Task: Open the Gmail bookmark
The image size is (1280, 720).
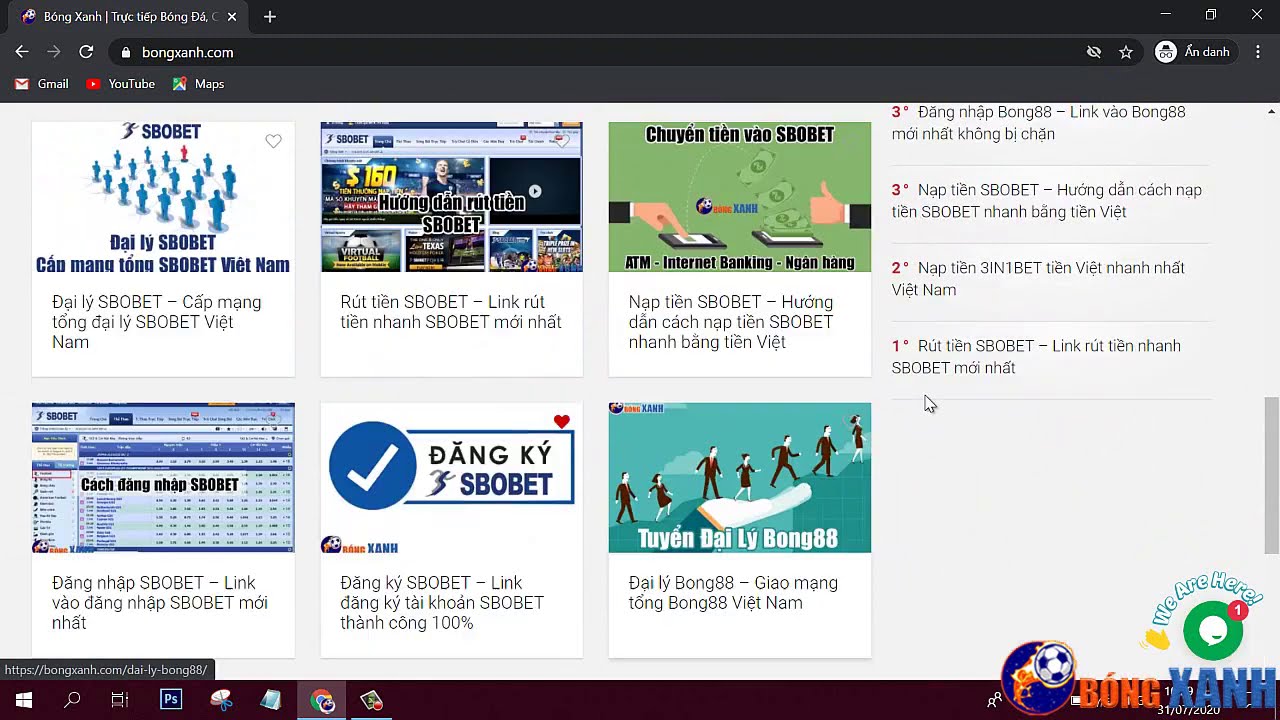Action: (41, 84)
